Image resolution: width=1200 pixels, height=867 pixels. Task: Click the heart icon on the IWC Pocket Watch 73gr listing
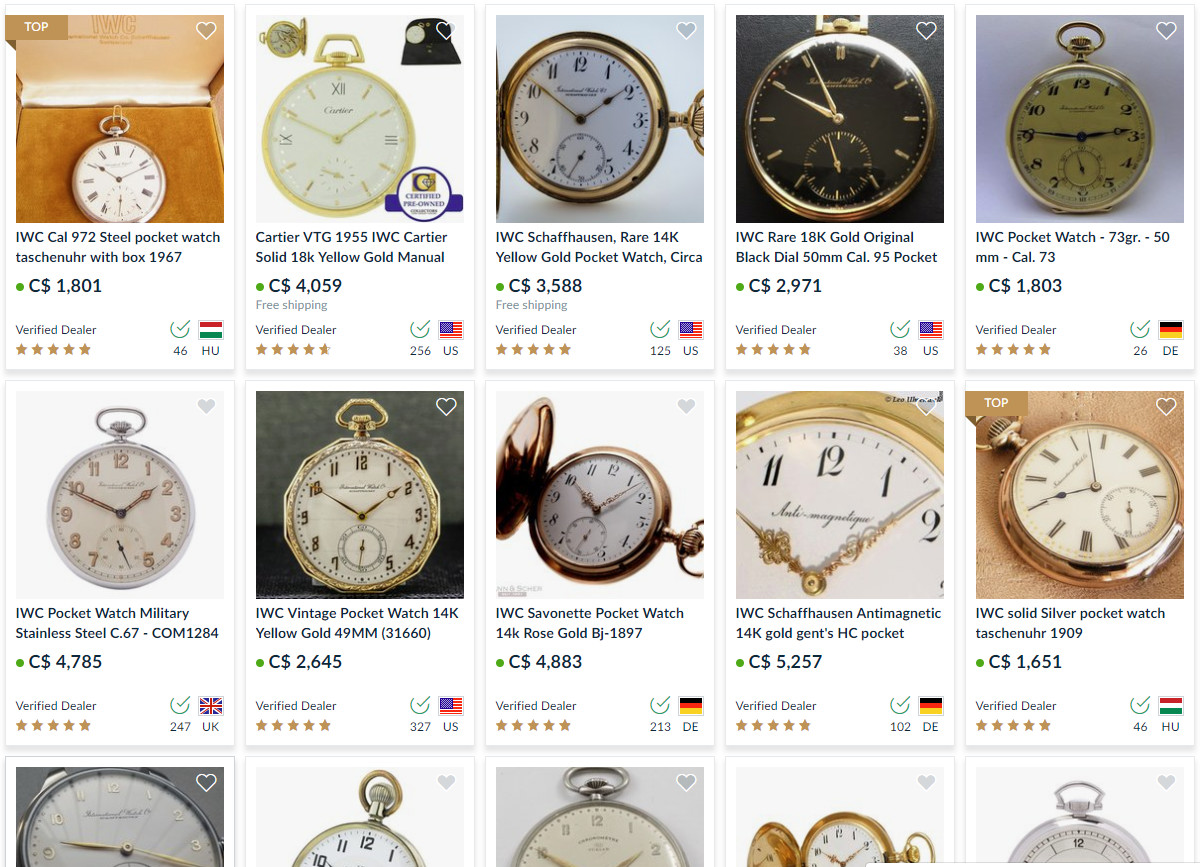(x=1166, y=30)
